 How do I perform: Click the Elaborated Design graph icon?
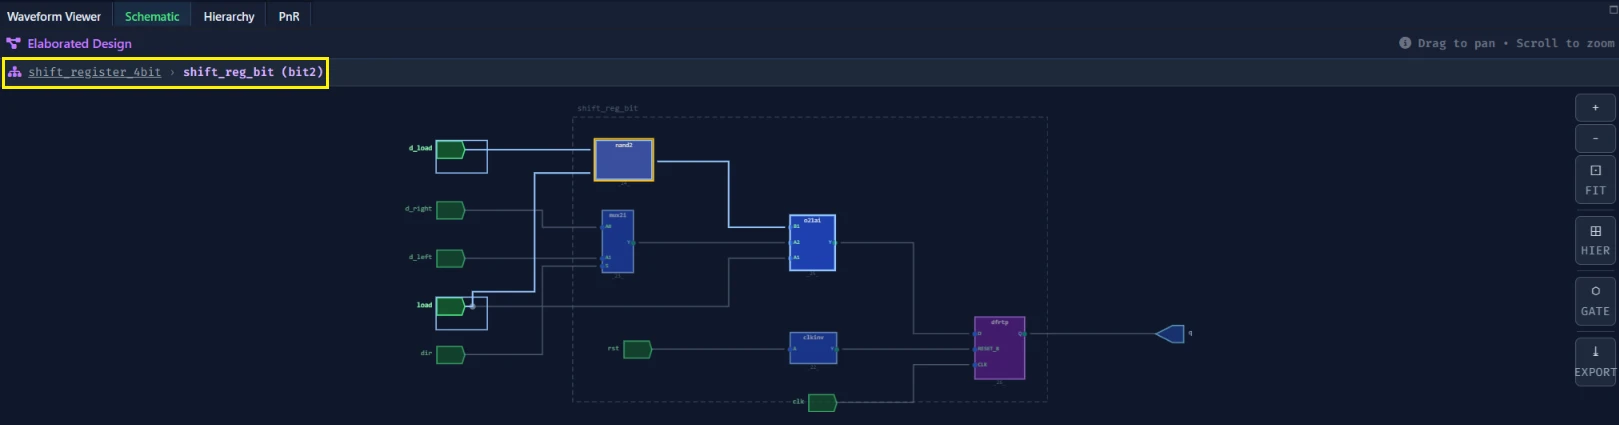13,43
